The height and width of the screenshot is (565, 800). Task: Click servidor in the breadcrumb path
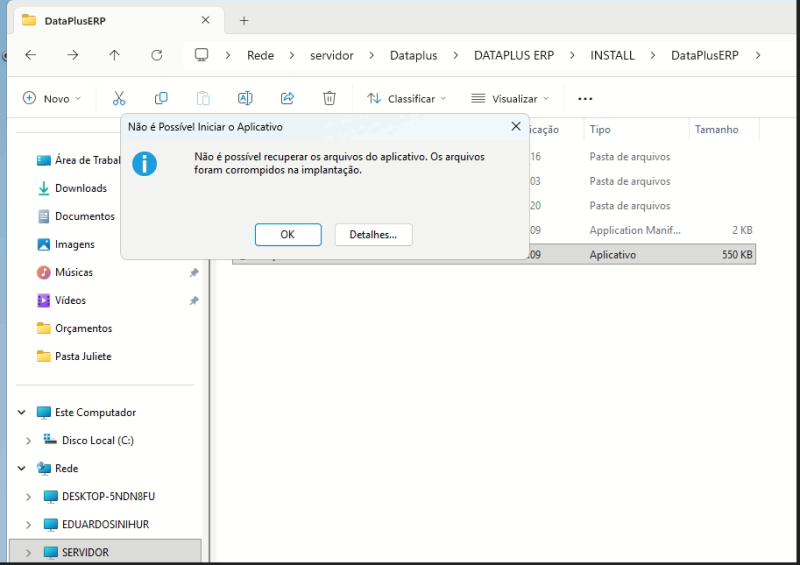[x=332, y=55]
